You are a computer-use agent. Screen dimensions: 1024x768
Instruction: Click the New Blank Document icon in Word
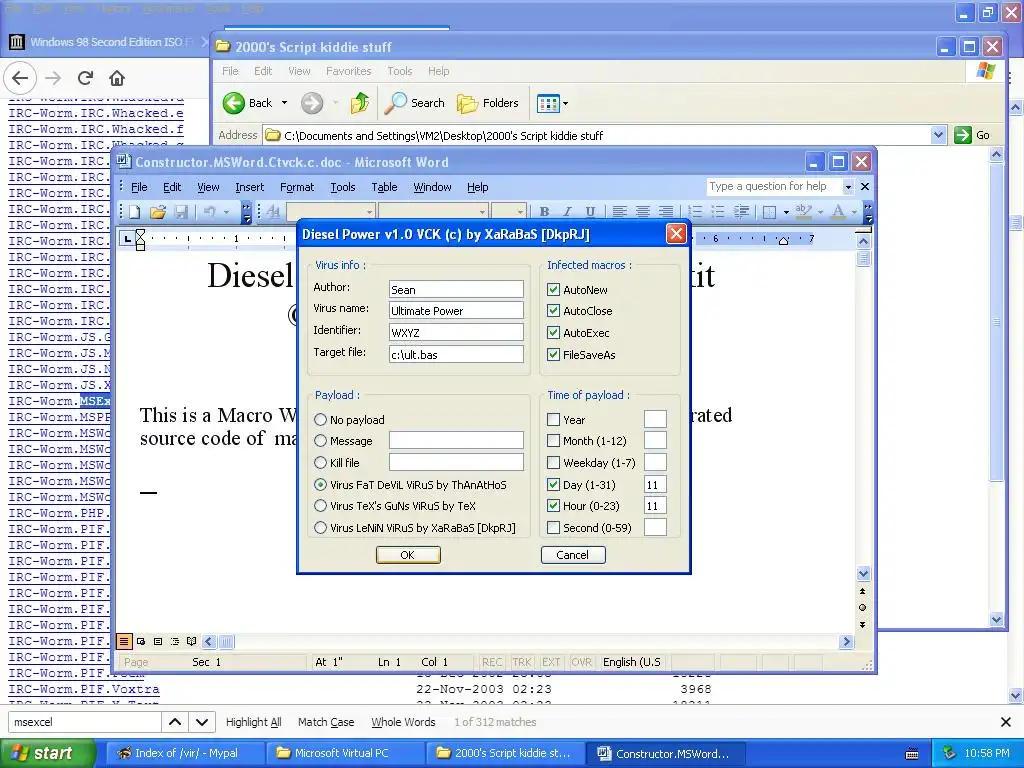point(135,212)
